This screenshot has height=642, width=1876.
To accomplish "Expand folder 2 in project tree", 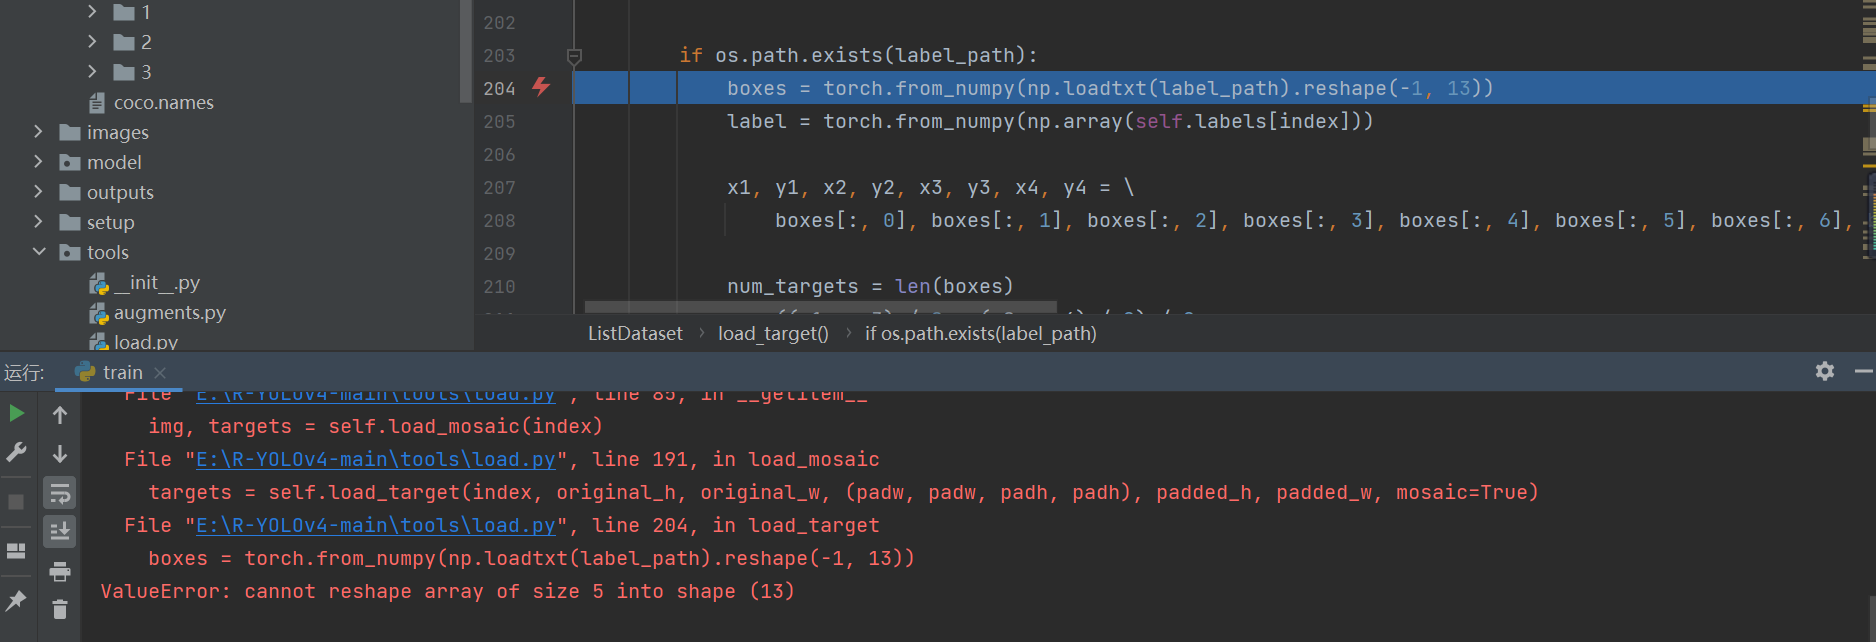I will point(92,42).
